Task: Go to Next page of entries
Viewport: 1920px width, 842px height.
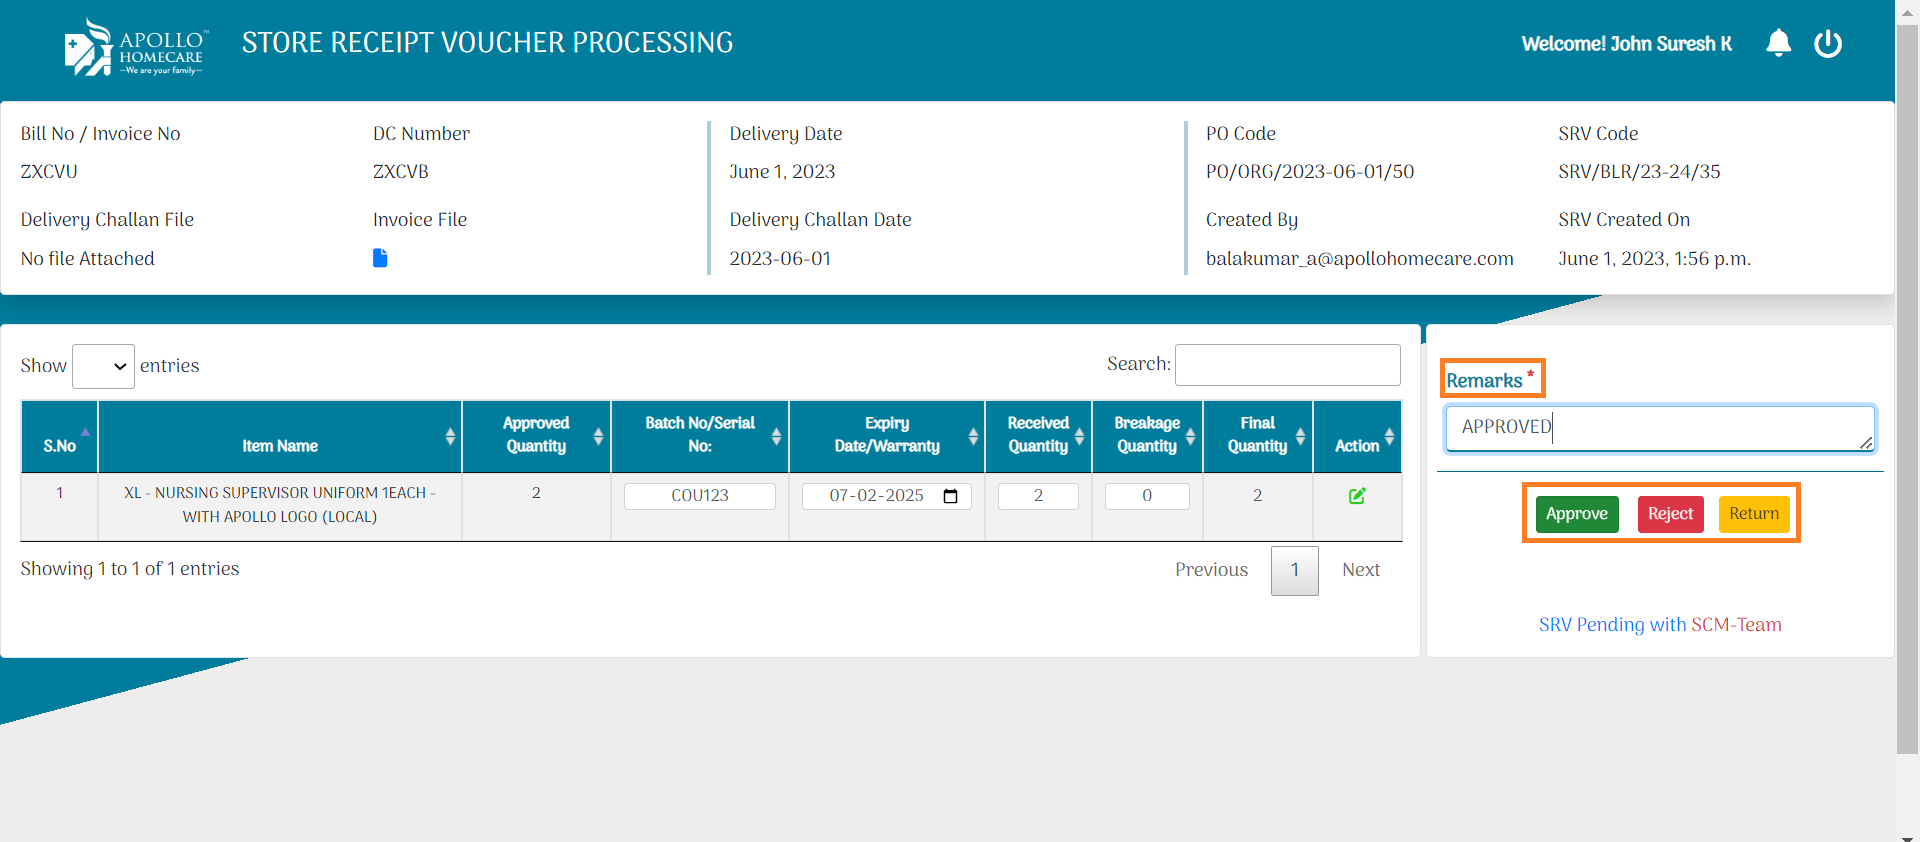Action: (1360, 570)
